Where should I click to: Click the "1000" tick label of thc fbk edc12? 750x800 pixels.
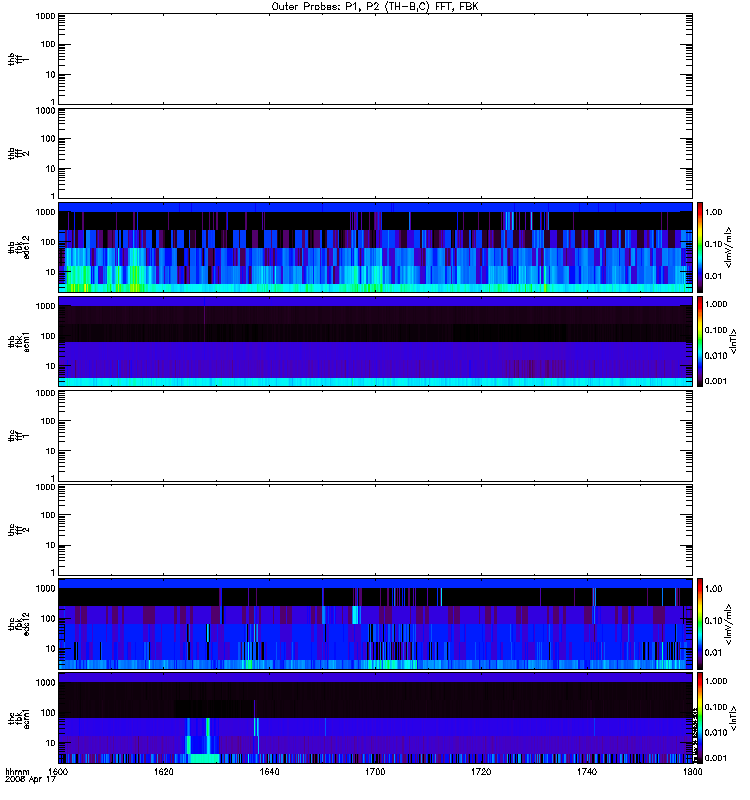tap(45, 588)
